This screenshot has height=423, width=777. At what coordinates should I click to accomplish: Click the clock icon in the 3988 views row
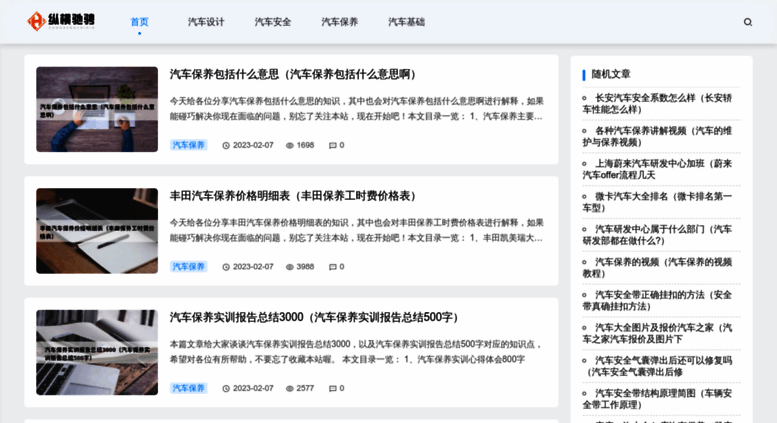tap(226, 267)
